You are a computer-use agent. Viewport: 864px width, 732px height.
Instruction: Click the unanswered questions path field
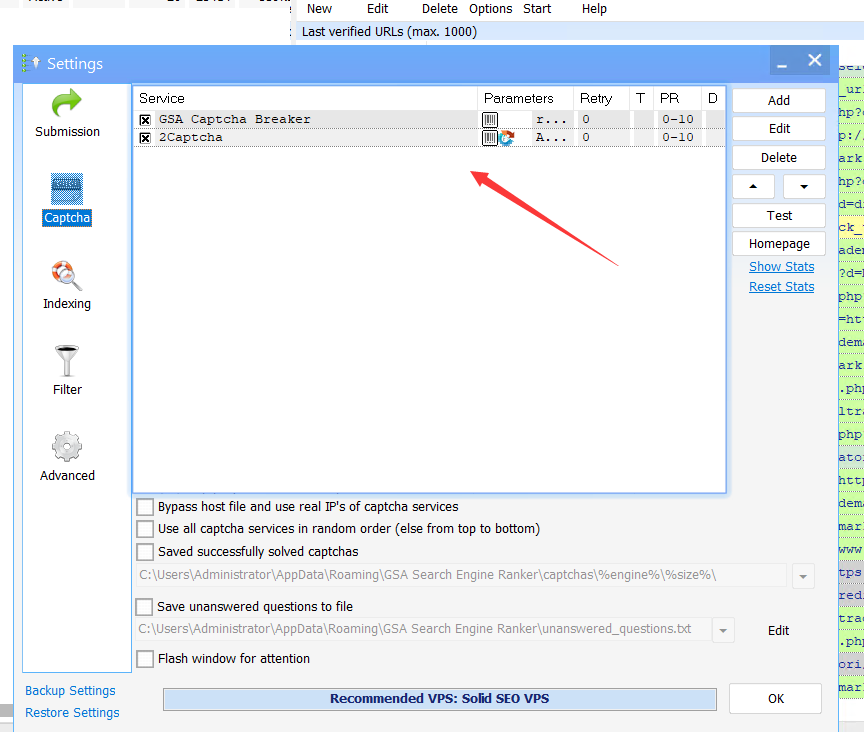click(420, 630)
